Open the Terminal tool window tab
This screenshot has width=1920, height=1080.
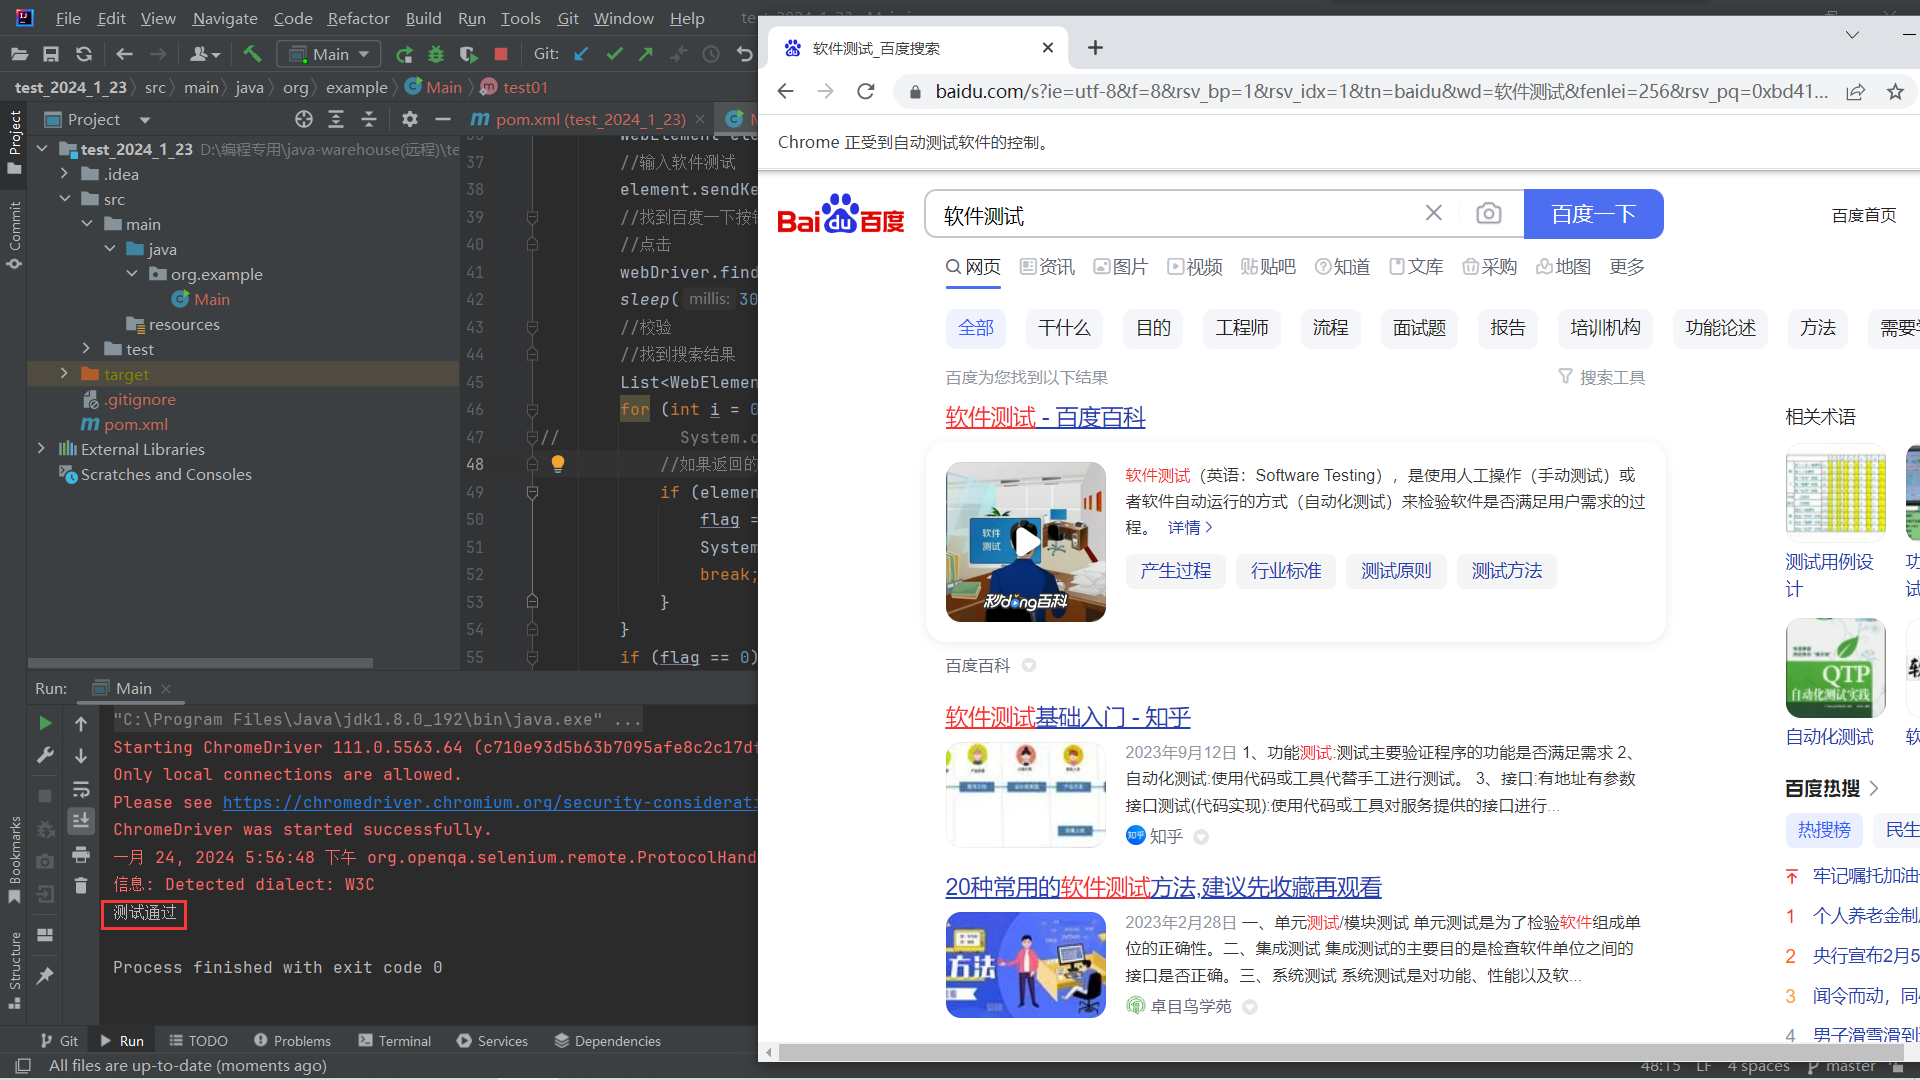[x=395, y=1041]
